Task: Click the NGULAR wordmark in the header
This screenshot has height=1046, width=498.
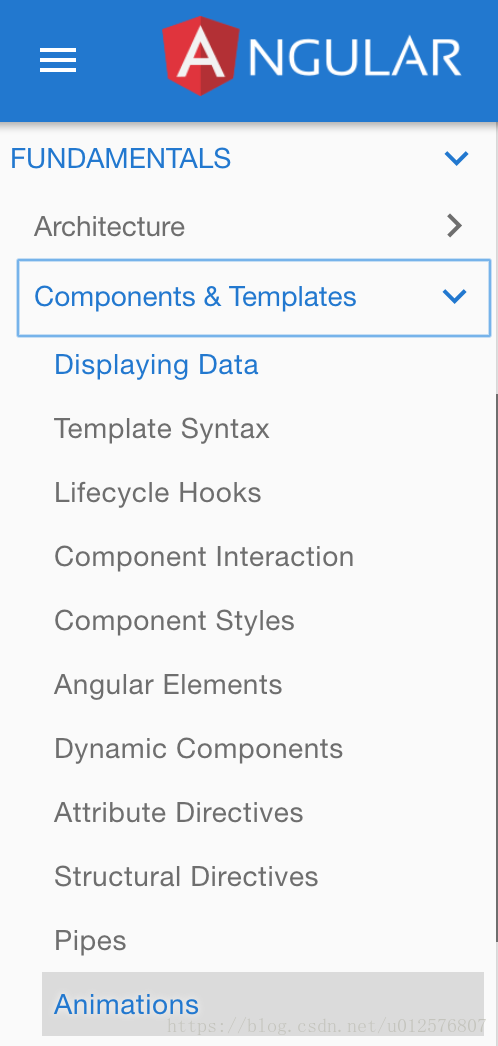Action: [x=355, y=57]
